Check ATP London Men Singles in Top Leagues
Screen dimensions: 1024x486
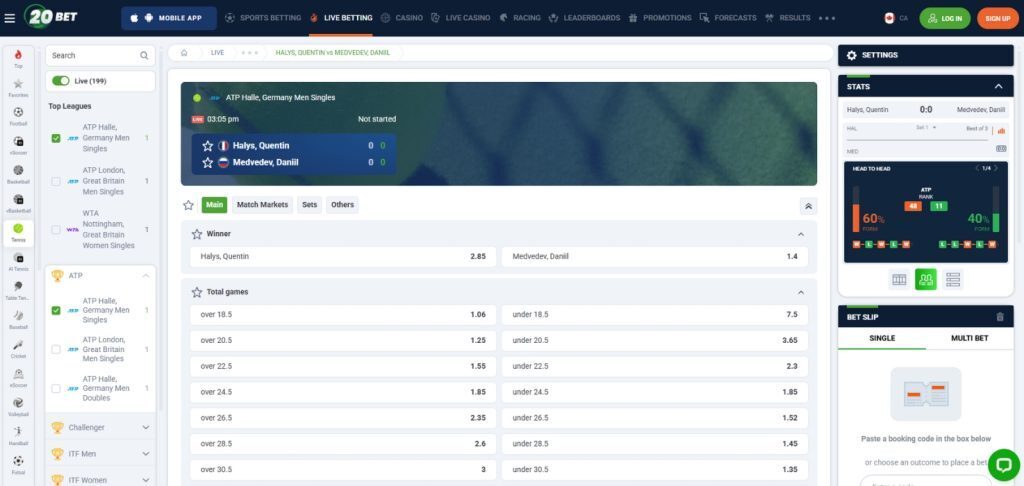(56, 181)
